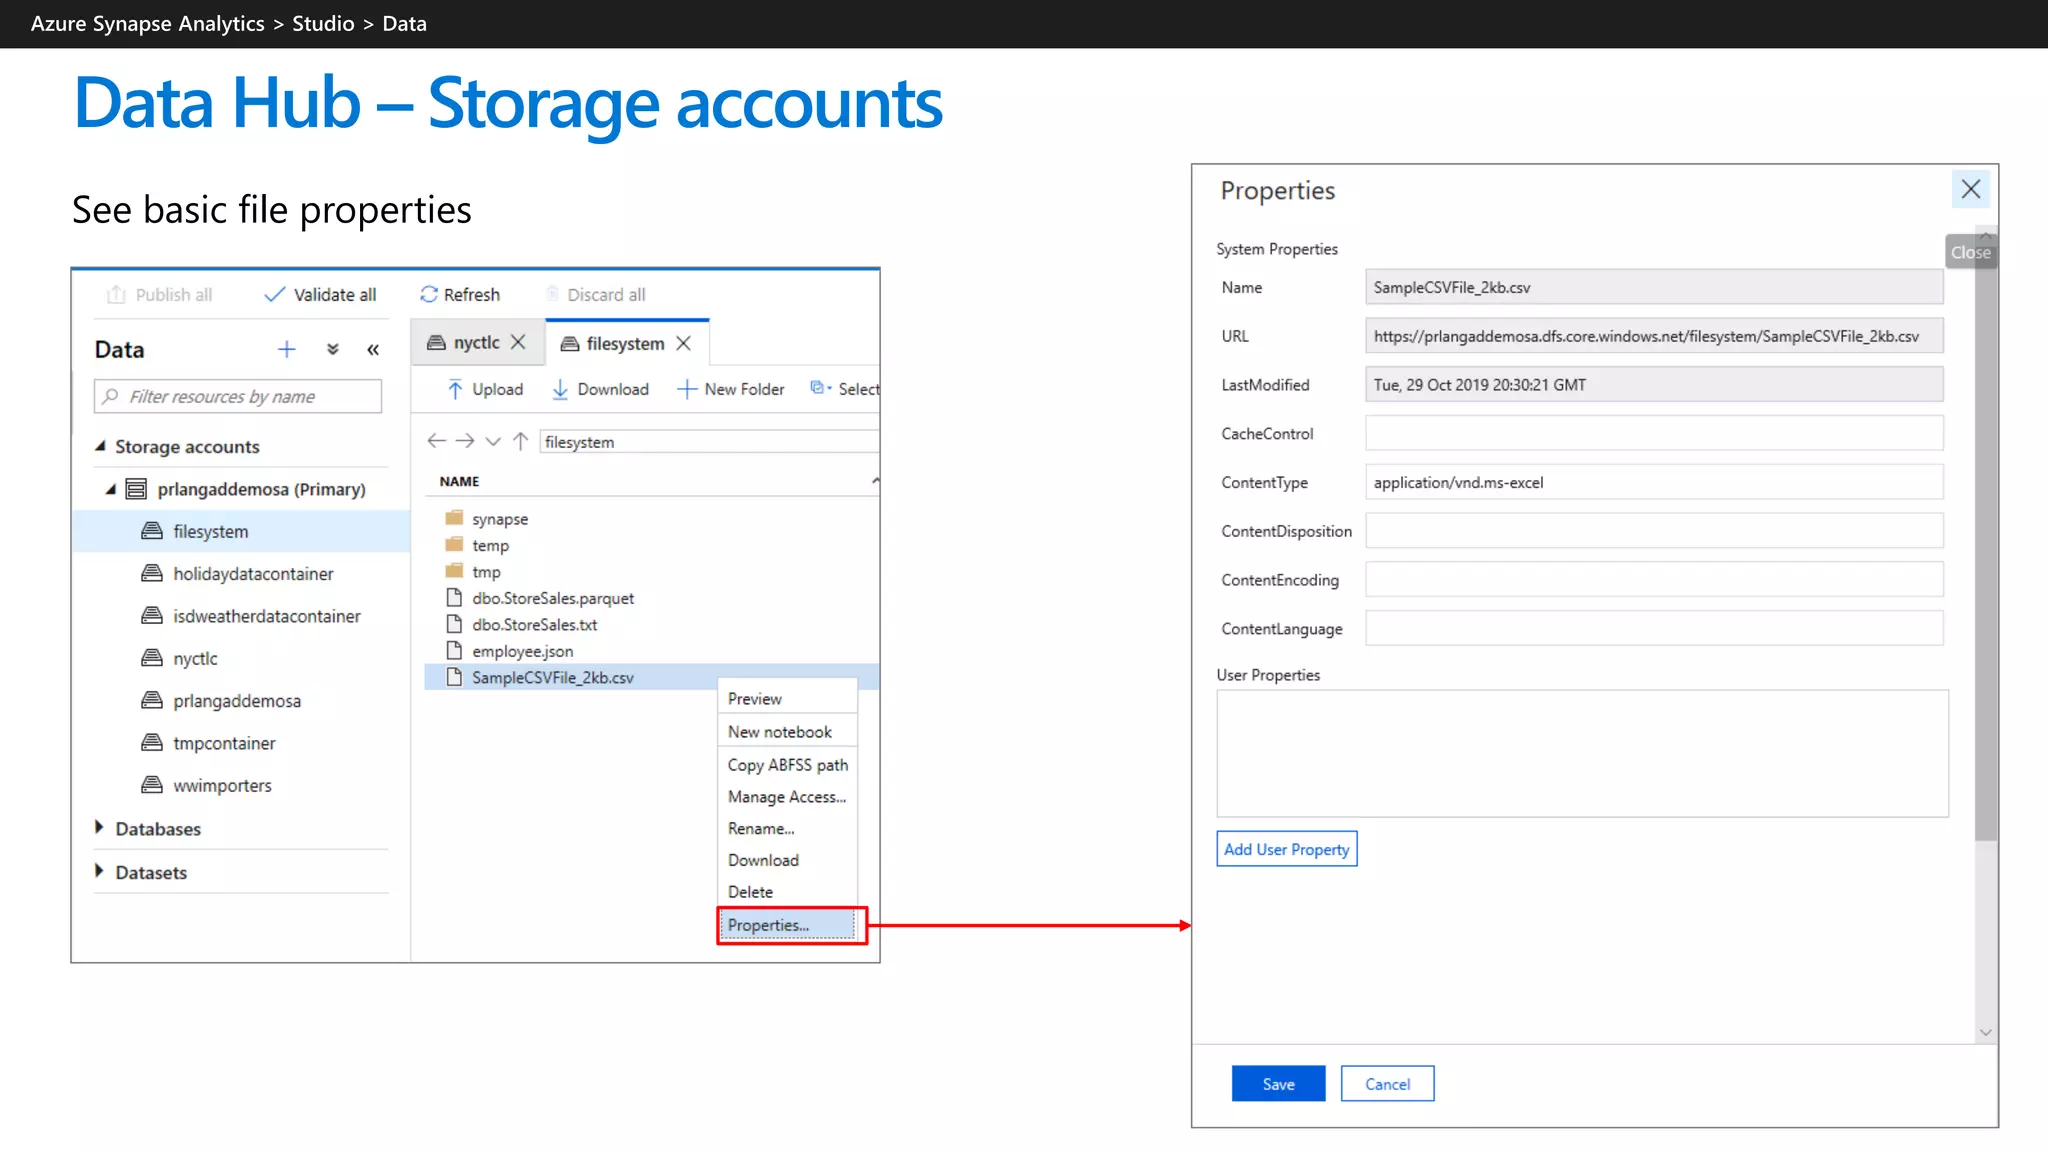This screenshot has width=2048, height=1152.
Task: Click the ContentType field
Action: (1654, 482)
